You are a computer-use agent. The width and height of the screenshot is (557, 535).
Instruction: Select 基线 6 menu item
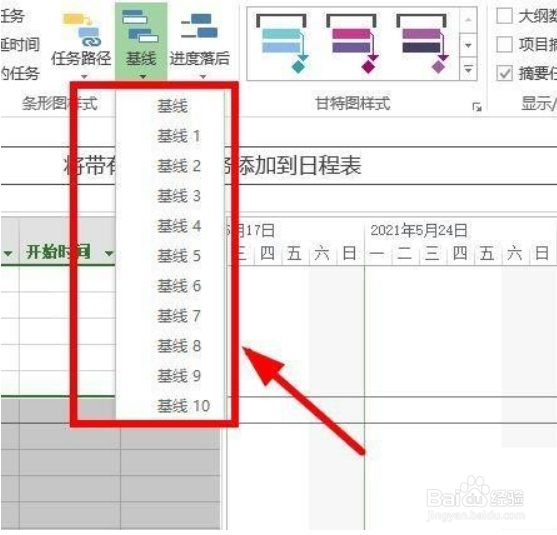pos(171,286)
